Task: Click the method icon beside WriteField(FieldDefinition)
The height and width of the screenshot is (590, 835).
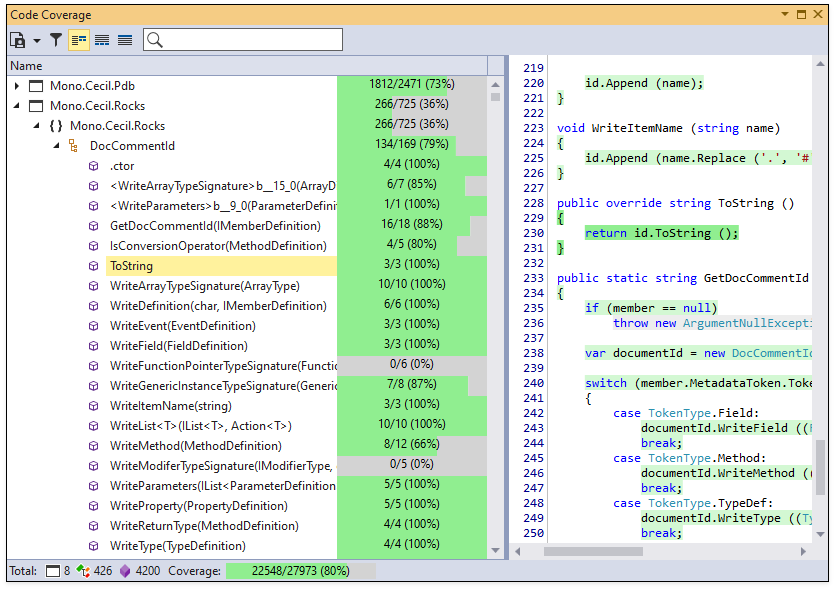Action: 94,346
